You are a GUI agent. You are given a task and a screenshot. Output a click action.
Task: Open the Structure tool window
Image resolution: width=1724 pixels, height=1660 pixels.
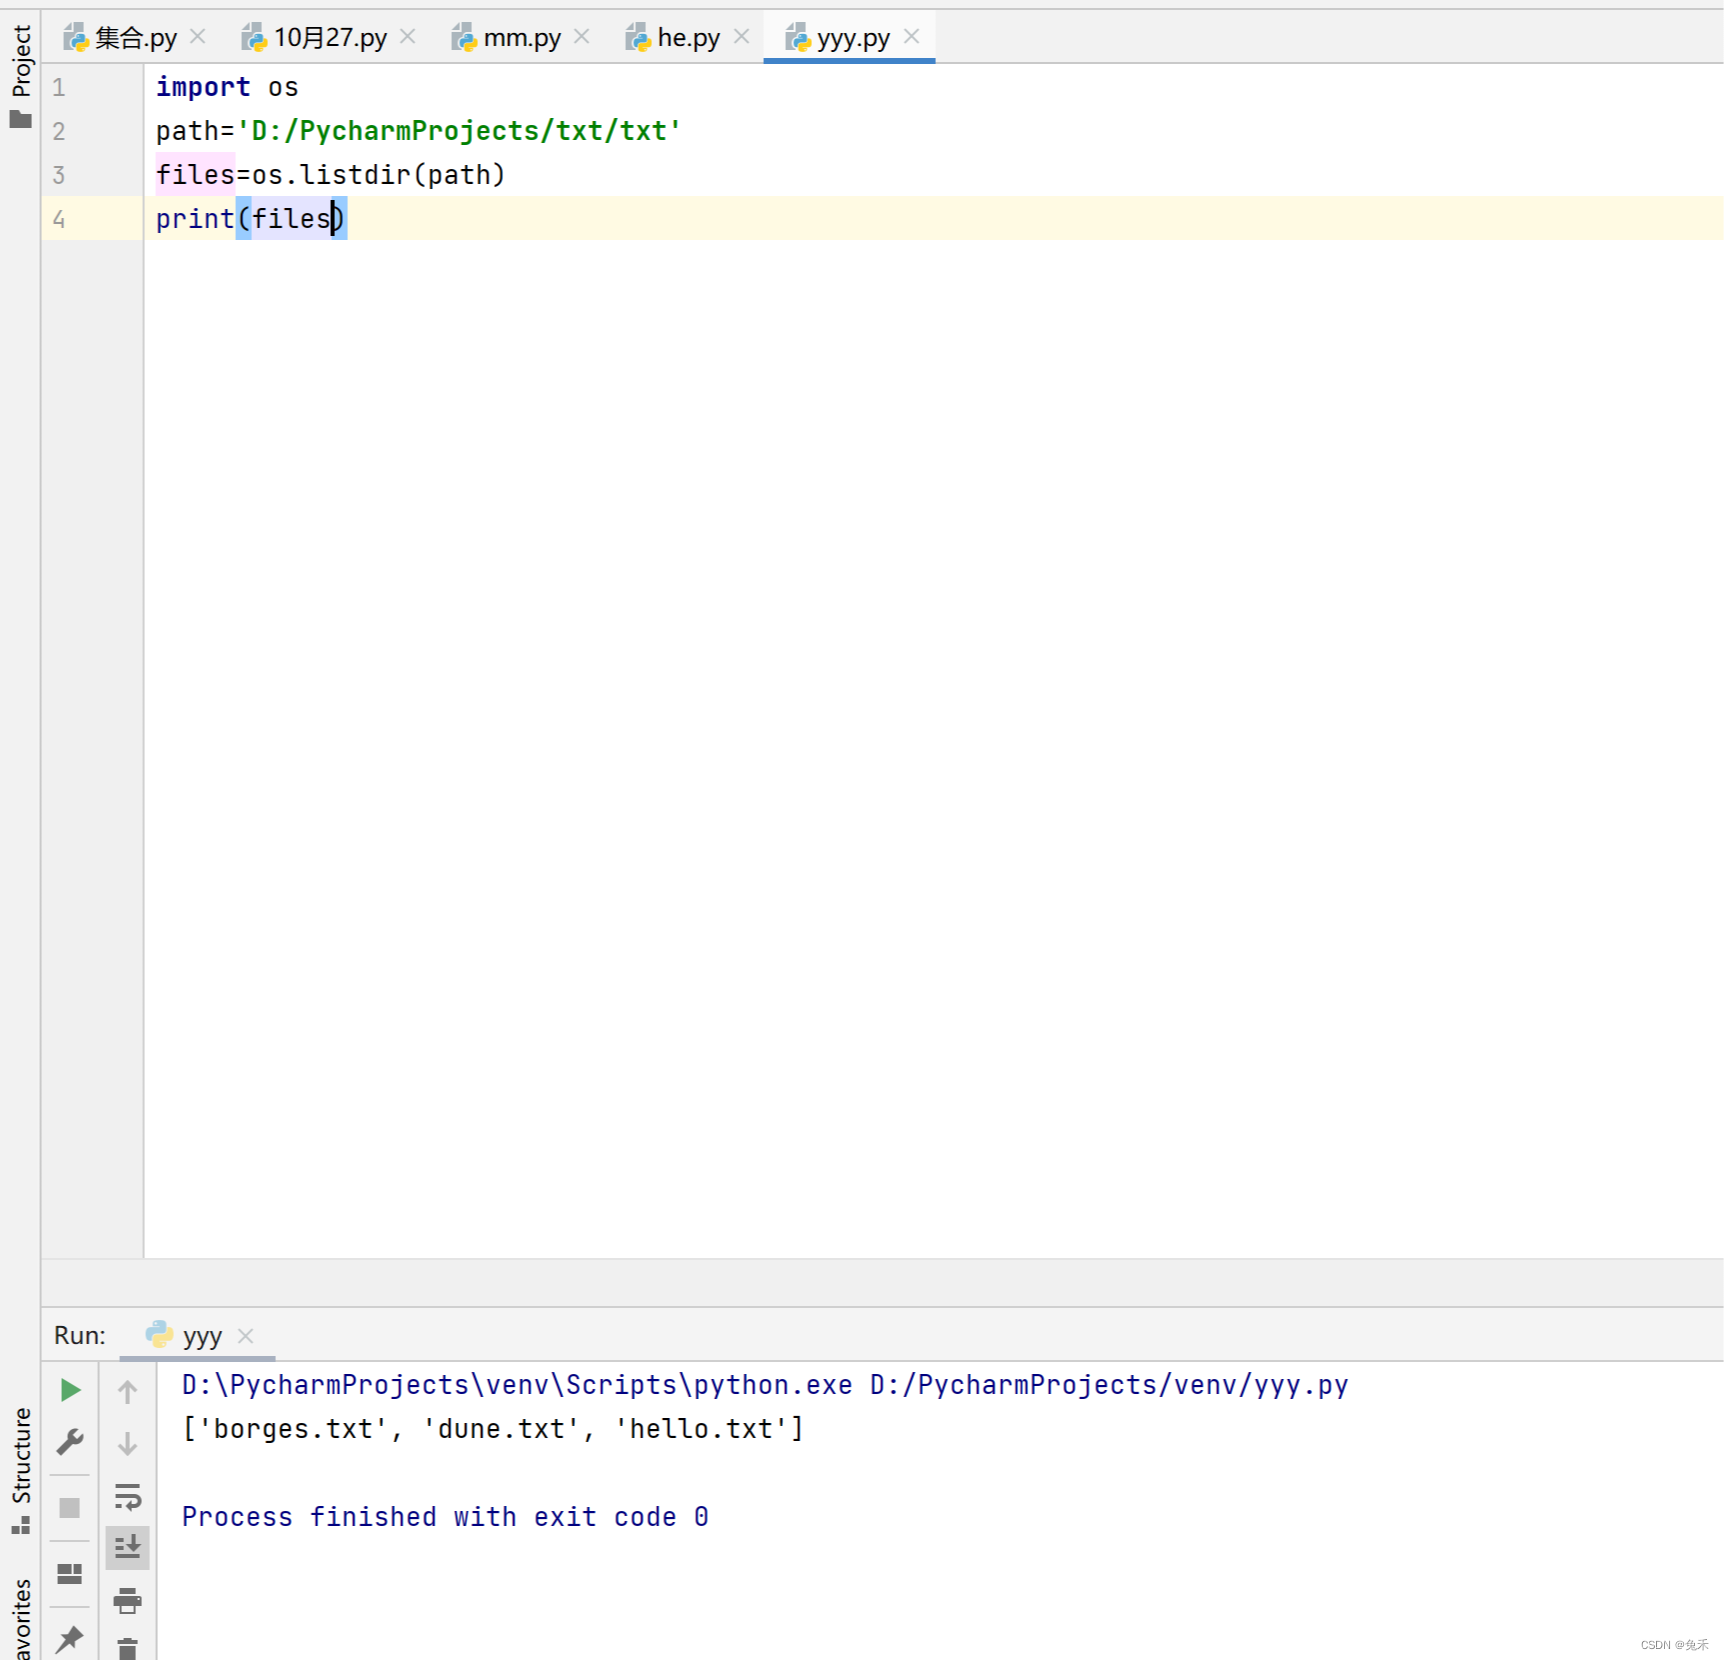21,1470
